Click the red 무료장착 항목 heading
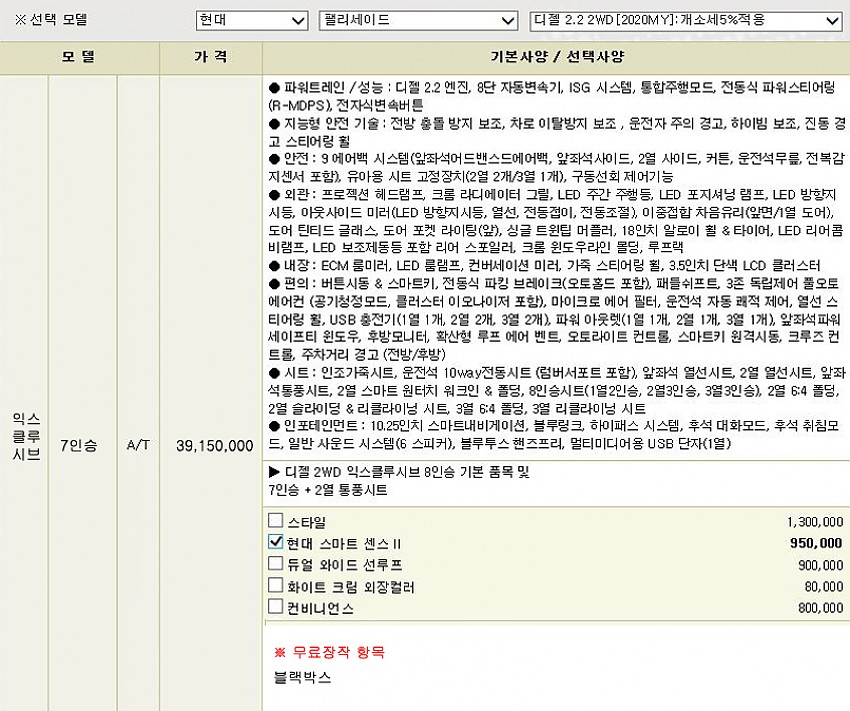Screen dimensions: 850x711 tap(329, 652)
